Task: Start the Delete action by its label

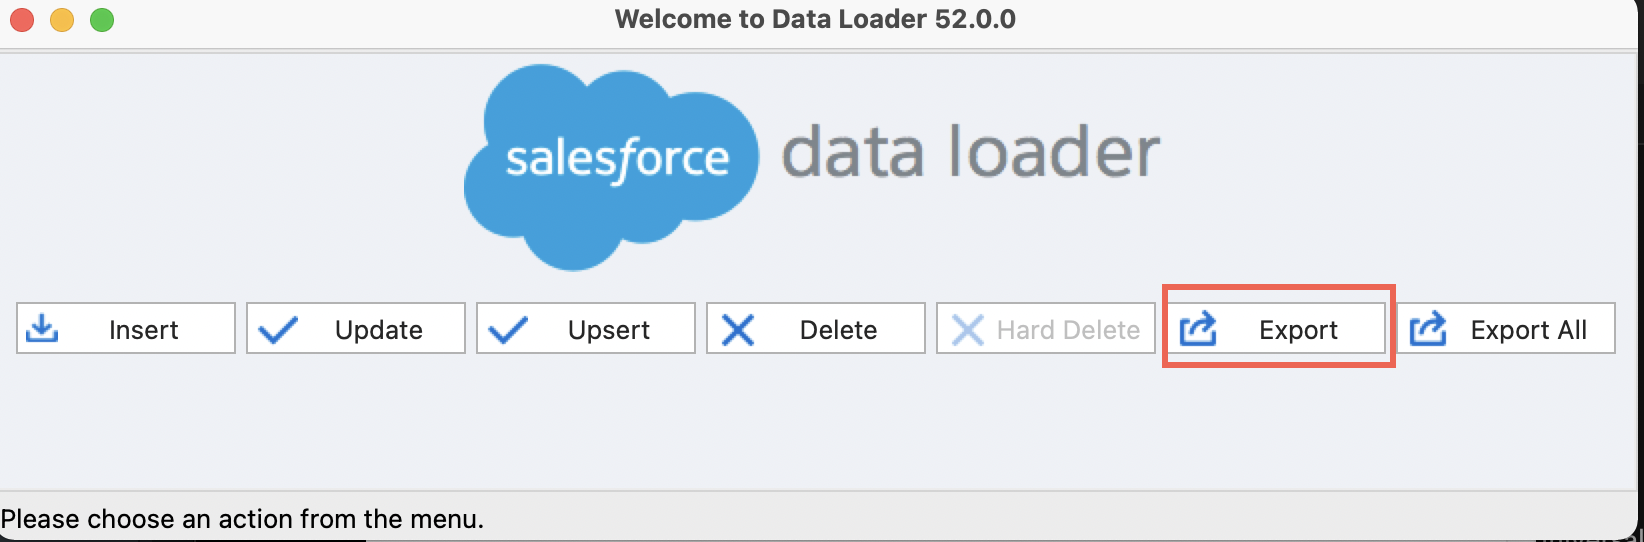Action: click(838, 330)
